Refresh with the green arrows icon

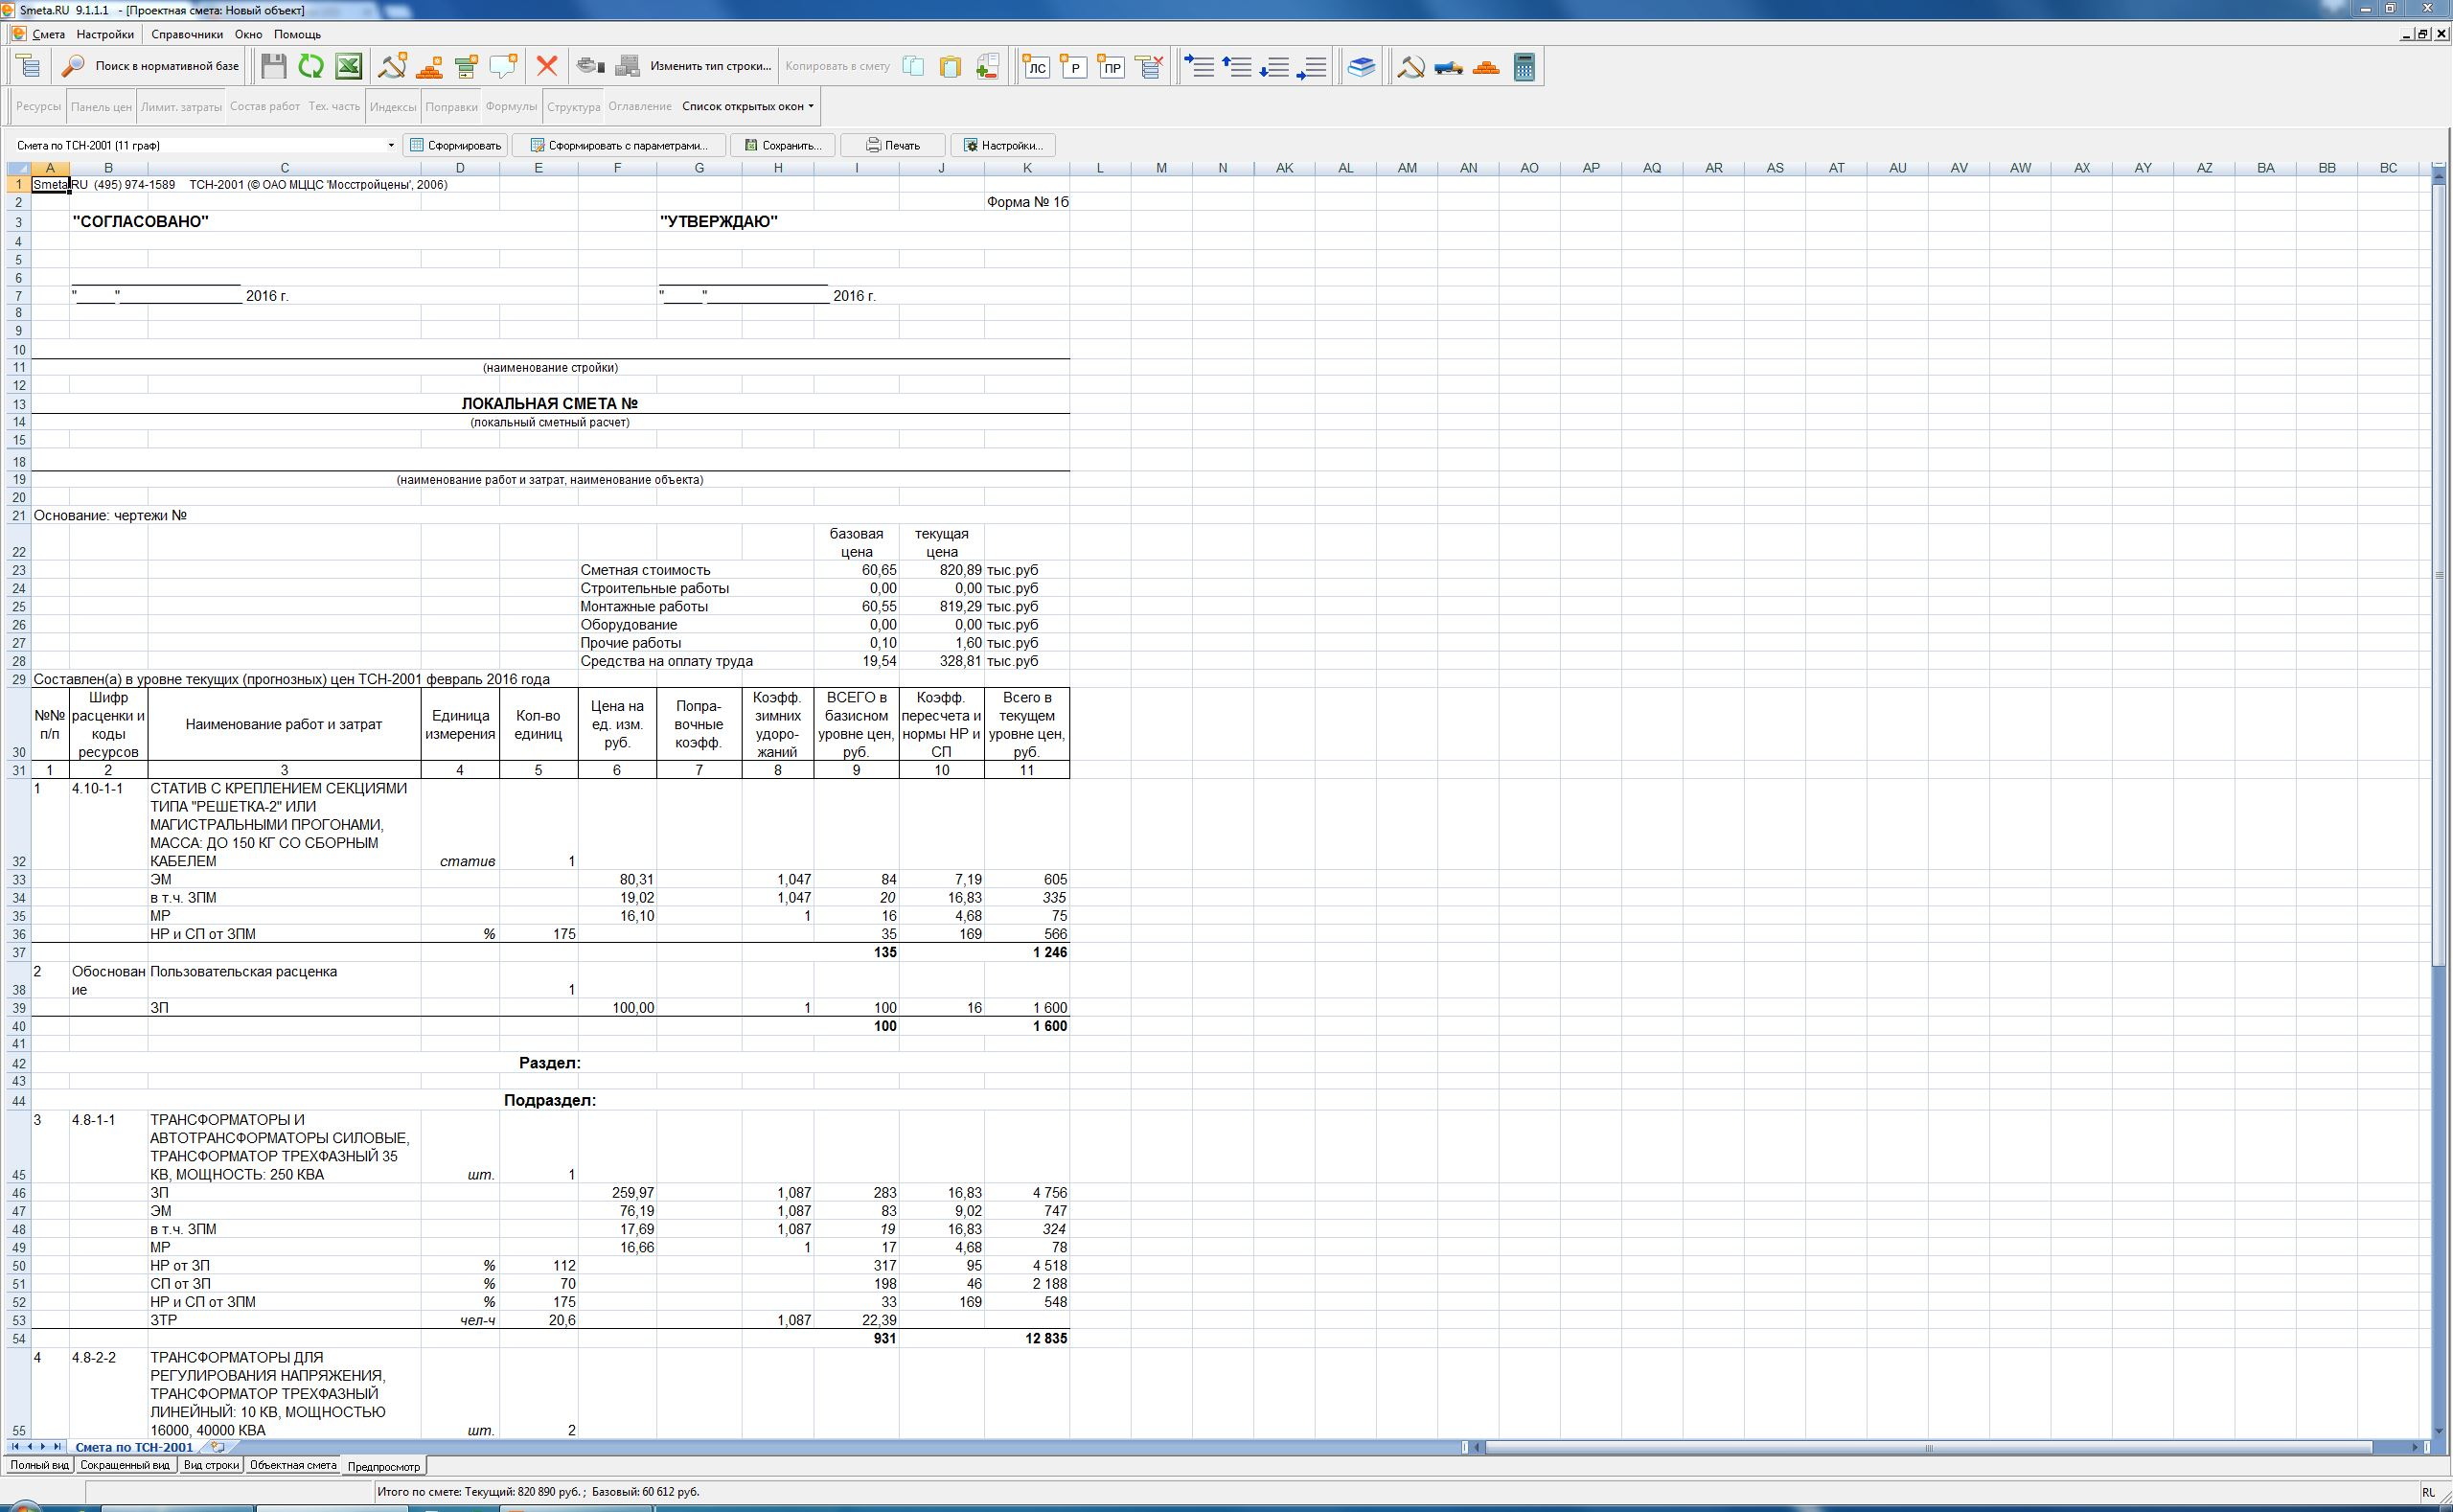click(x=311, y=66)
